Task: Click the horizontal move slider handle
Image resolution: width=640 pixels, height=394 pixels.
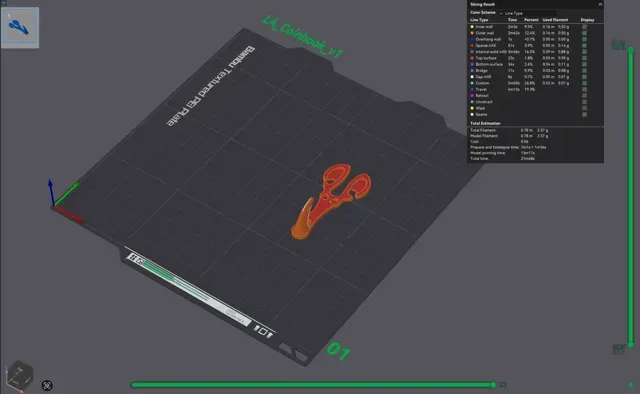Action: [x=493, y=385]
